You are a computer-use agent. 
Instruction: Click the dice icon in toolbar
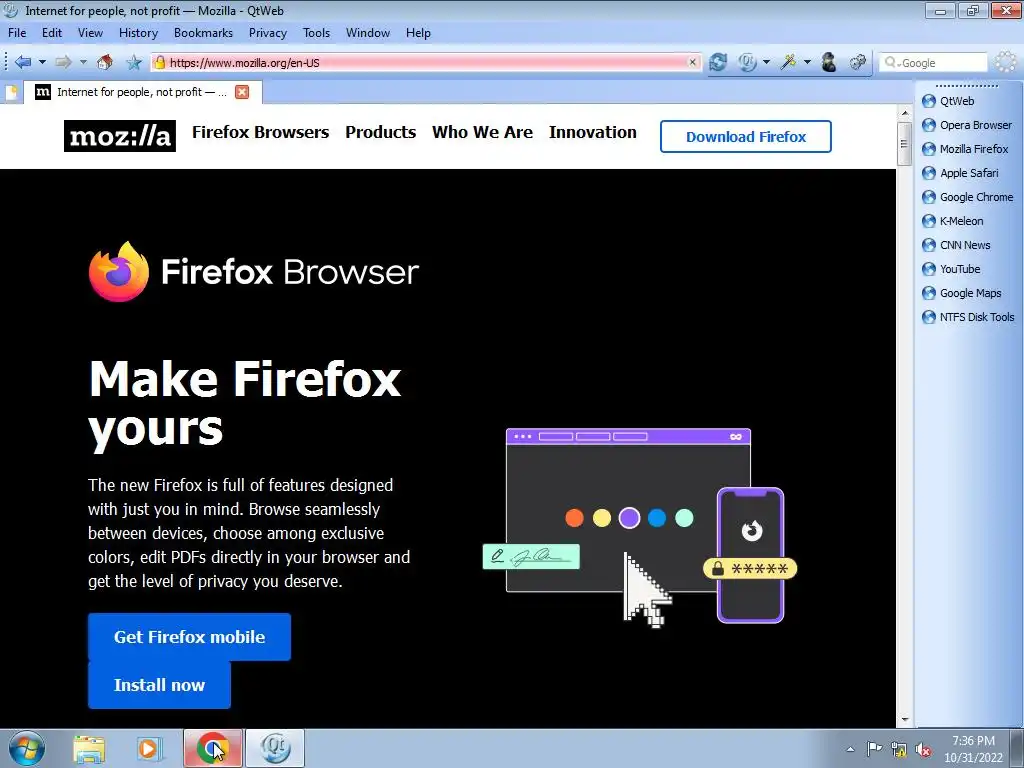pyautogui.click(x=857, y=63)
